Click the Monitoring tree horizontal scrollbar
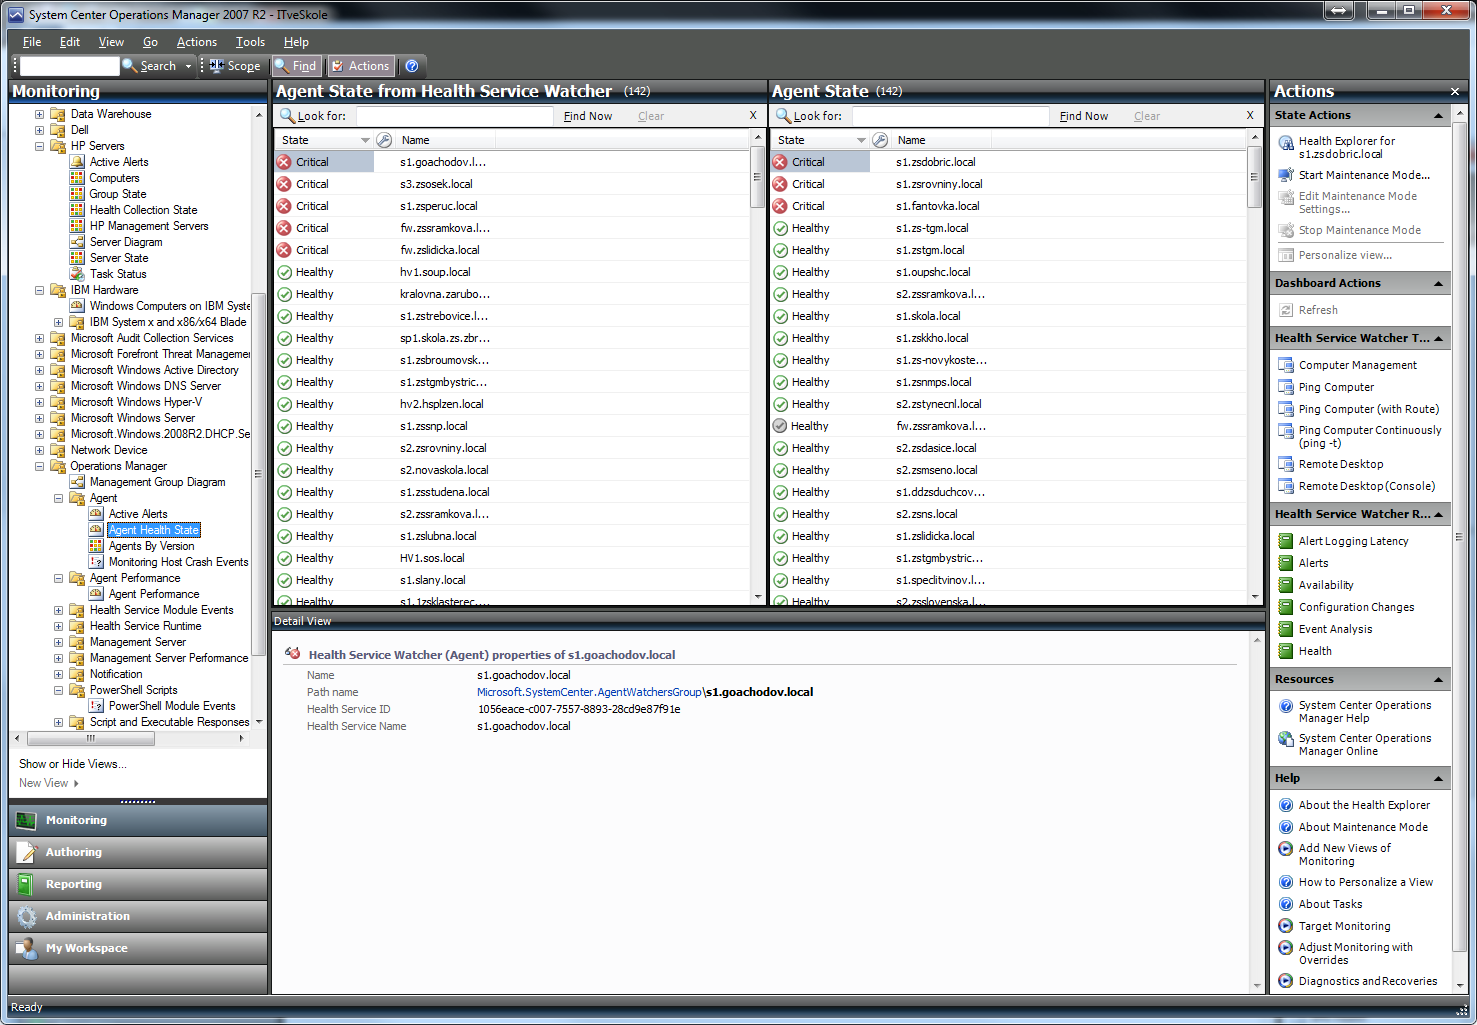 tap(91, 739)
